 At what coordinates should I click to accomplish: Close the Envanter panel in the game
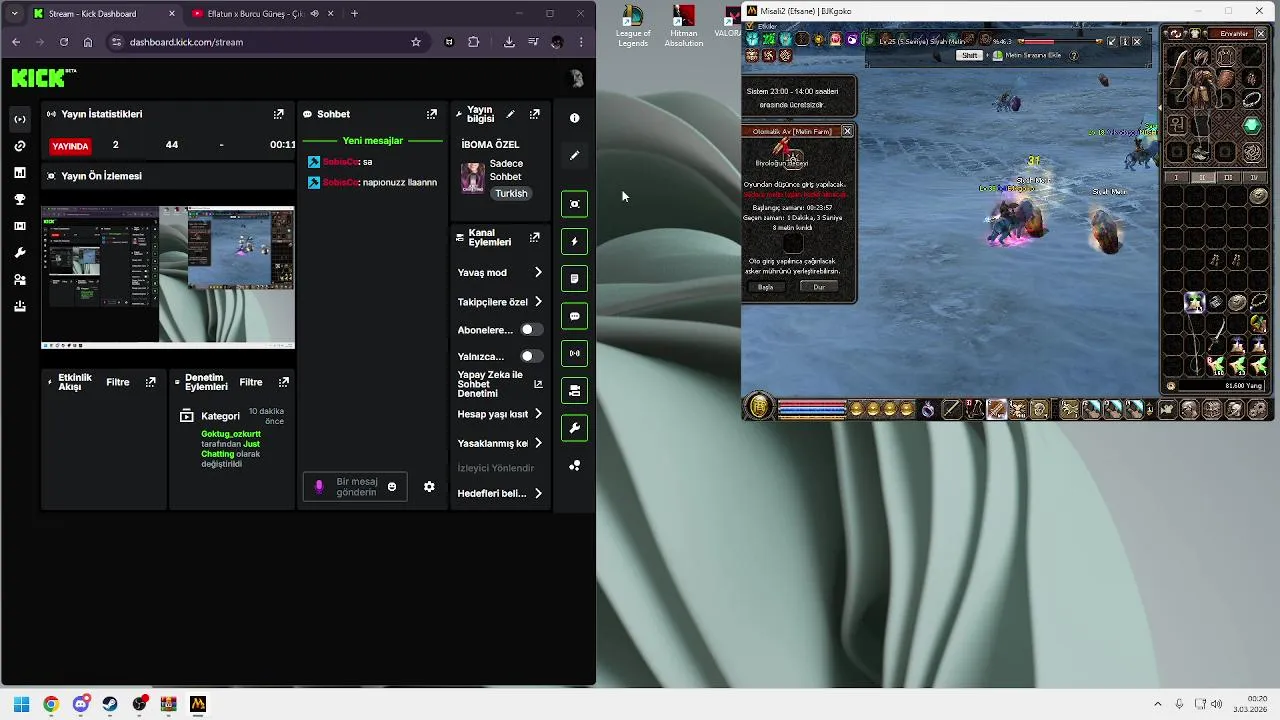[1260, 34]
